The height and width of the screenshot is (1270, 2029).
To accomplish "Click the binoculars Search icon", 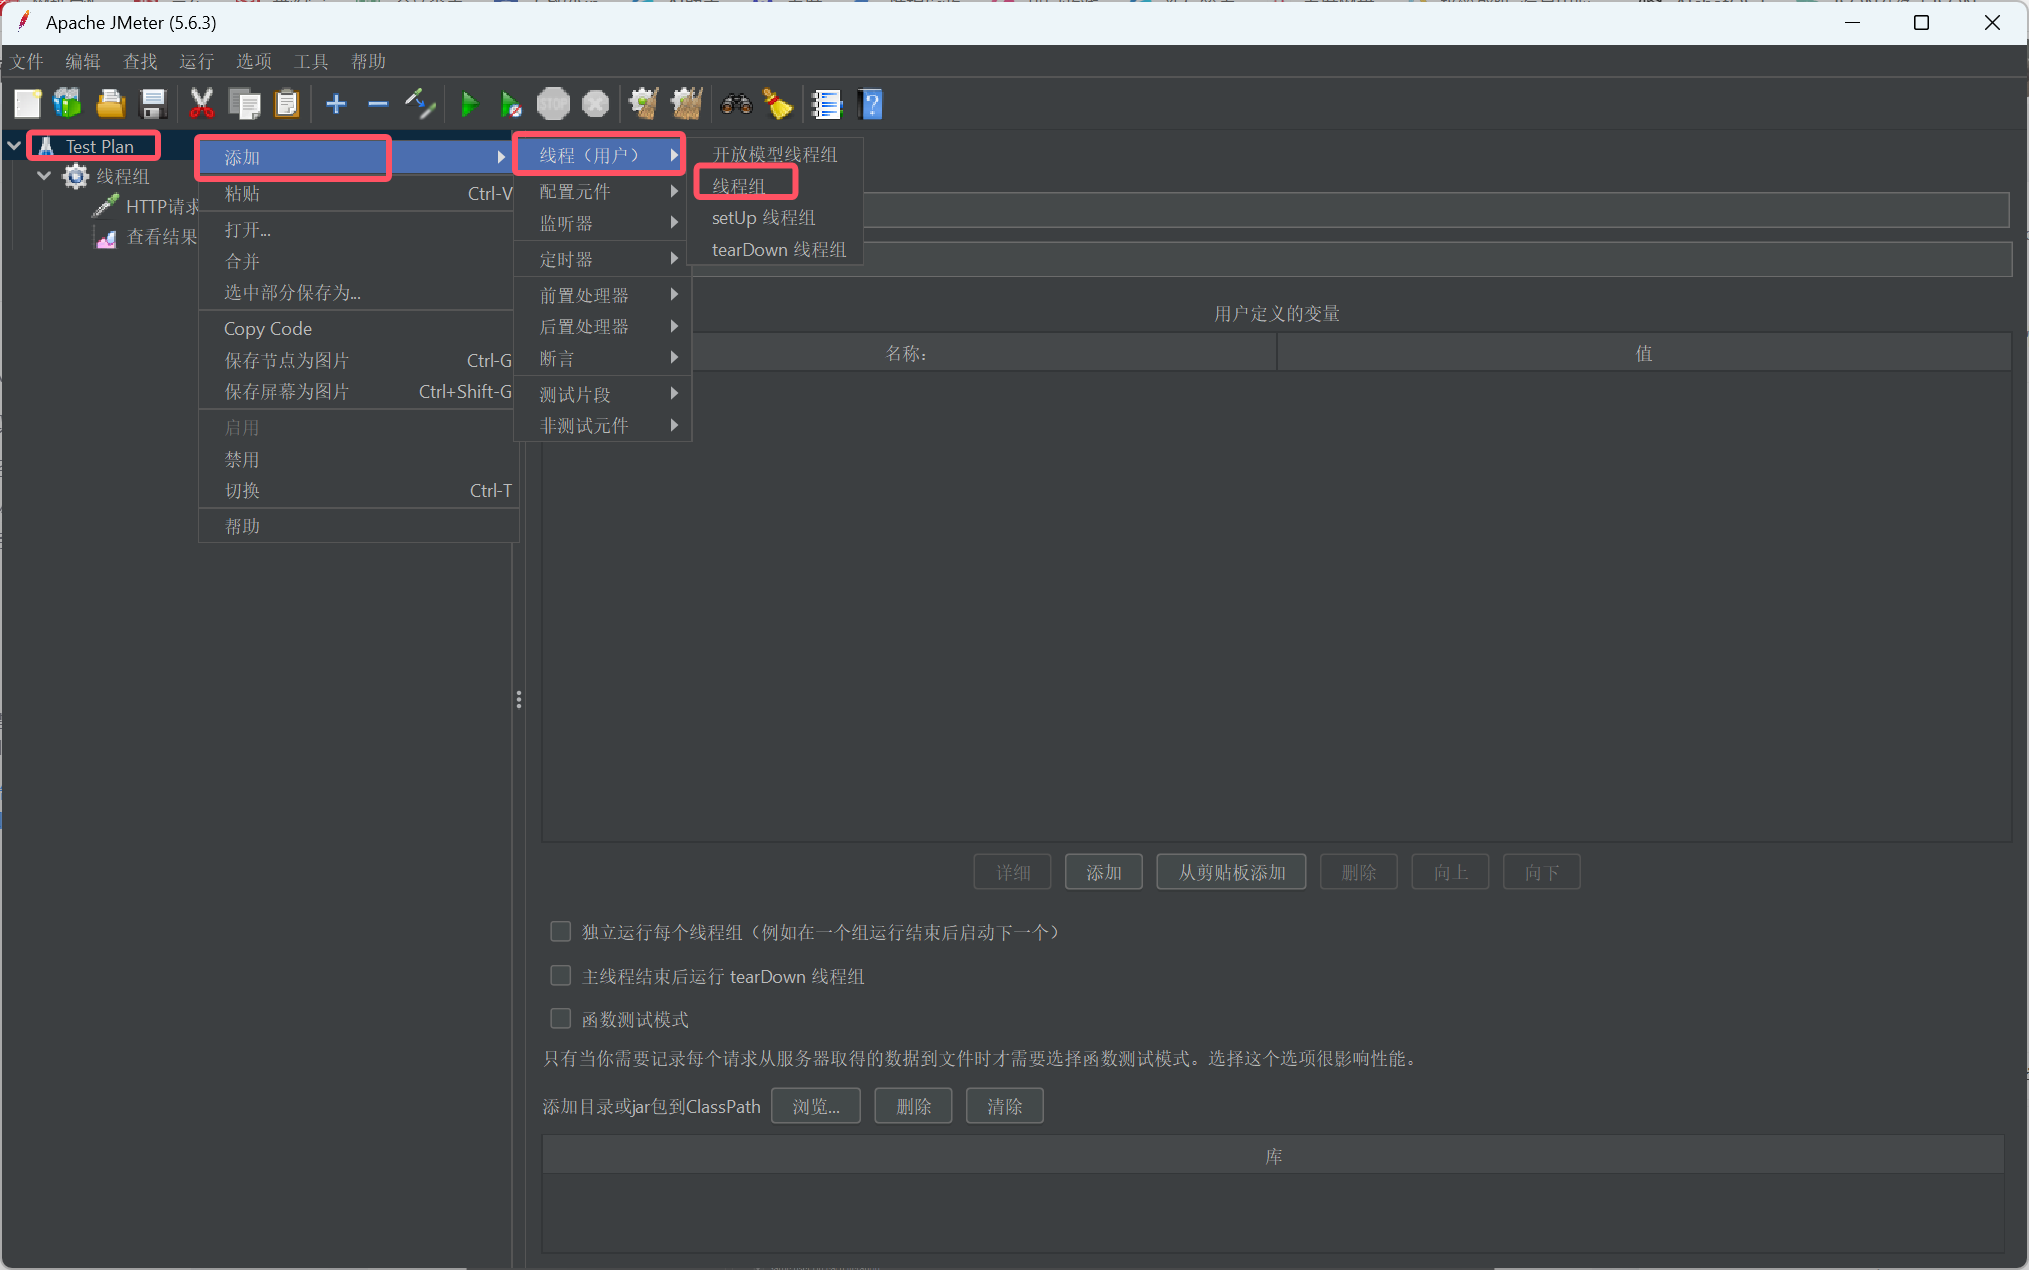I will point(736,104).
